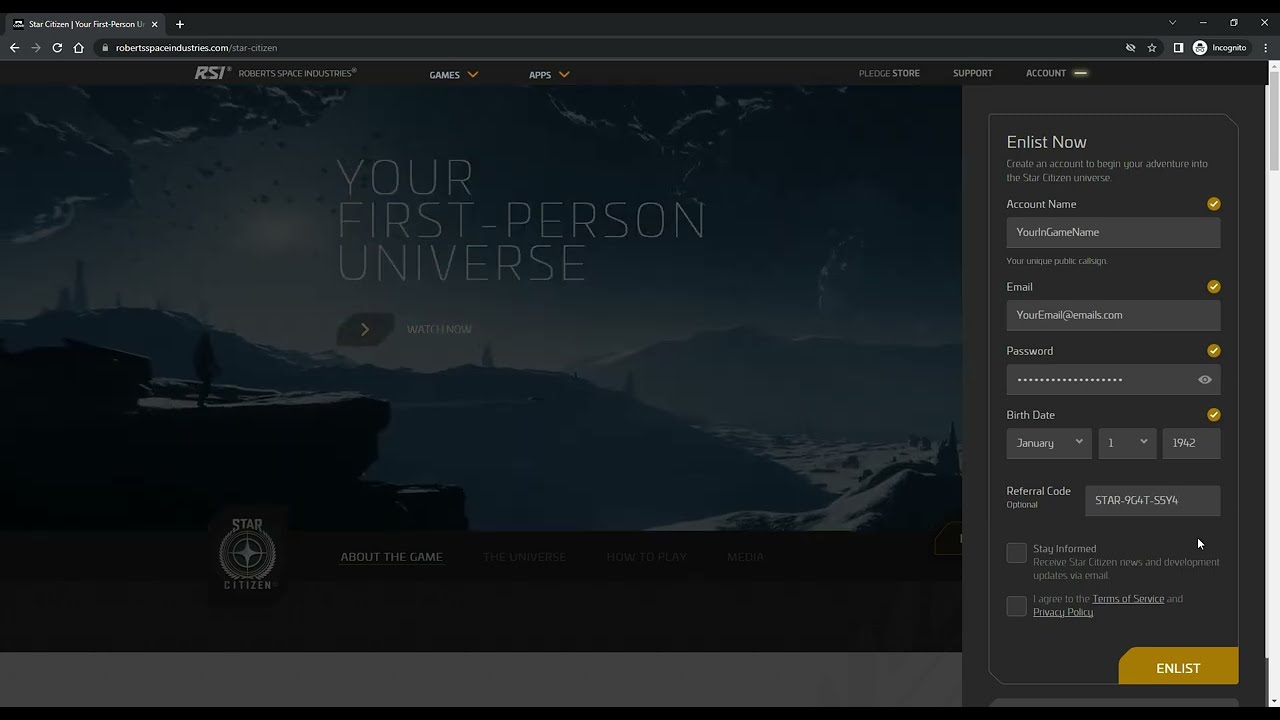Viewport: 1280px width, 720px height.
Task: Open the Account menu
Action: tap(1056, 73)
